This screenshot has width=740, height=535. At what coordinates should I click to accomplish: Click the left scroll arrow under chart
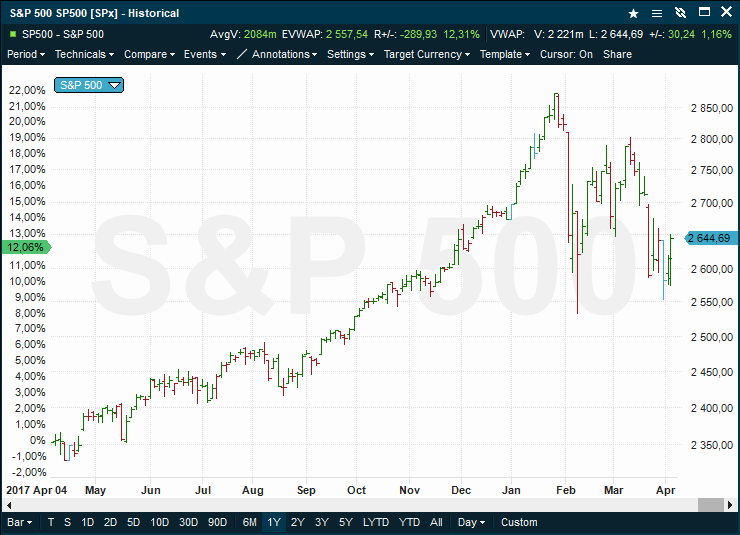coord(8,505)
